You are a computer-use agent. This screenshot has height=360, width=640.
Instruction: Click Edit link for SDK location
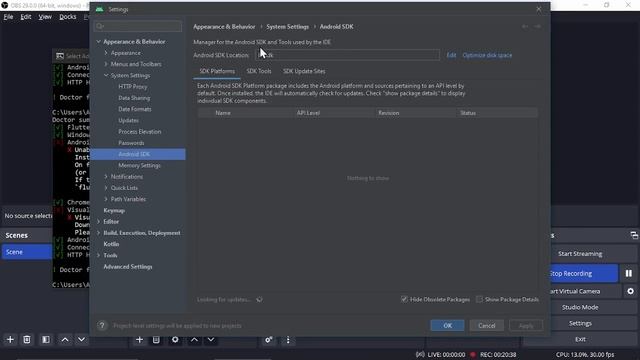point(451,55)
